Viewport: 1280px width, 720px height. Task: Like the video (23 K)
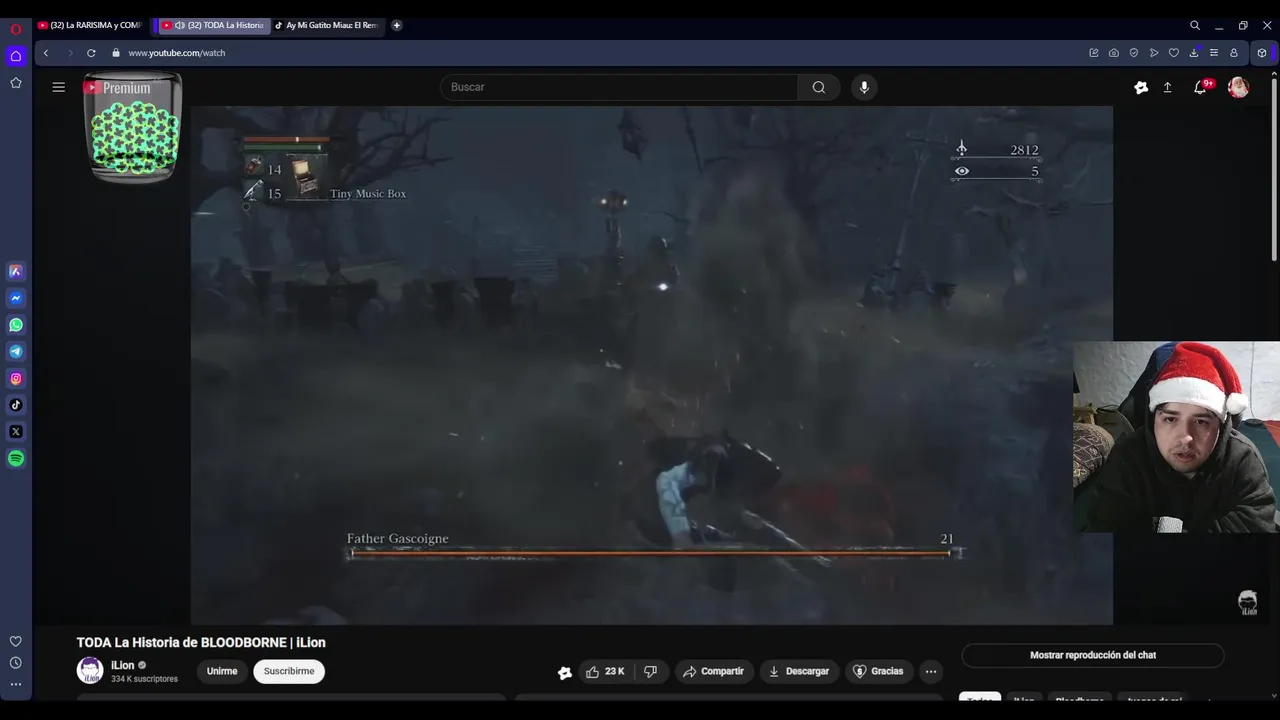[605, 671]
